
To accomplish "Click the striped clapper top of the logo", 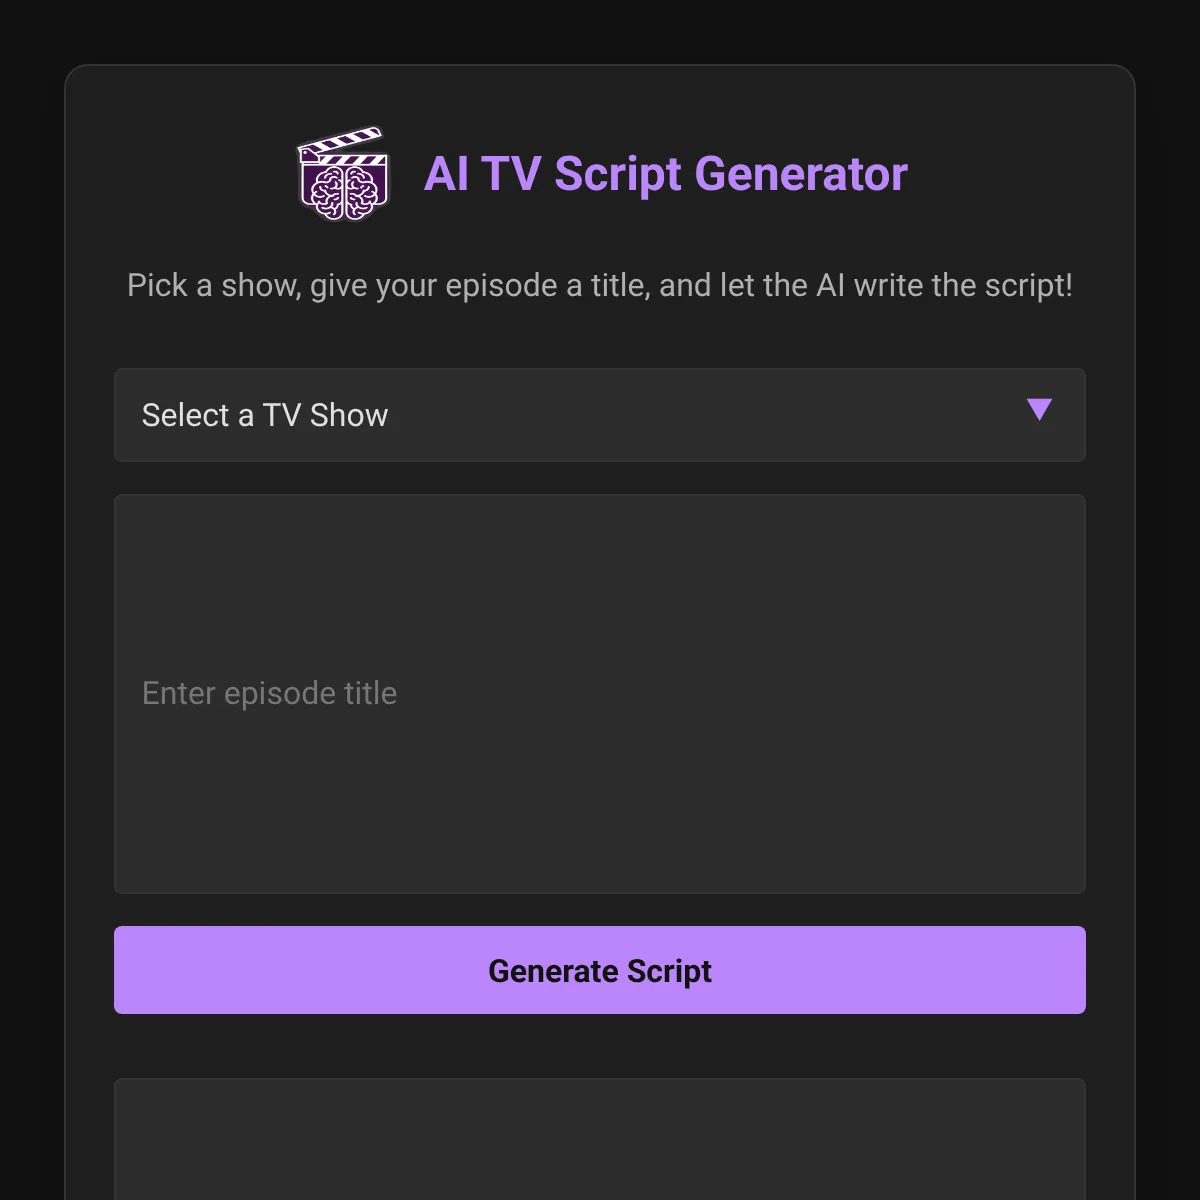I will [340, 141].
